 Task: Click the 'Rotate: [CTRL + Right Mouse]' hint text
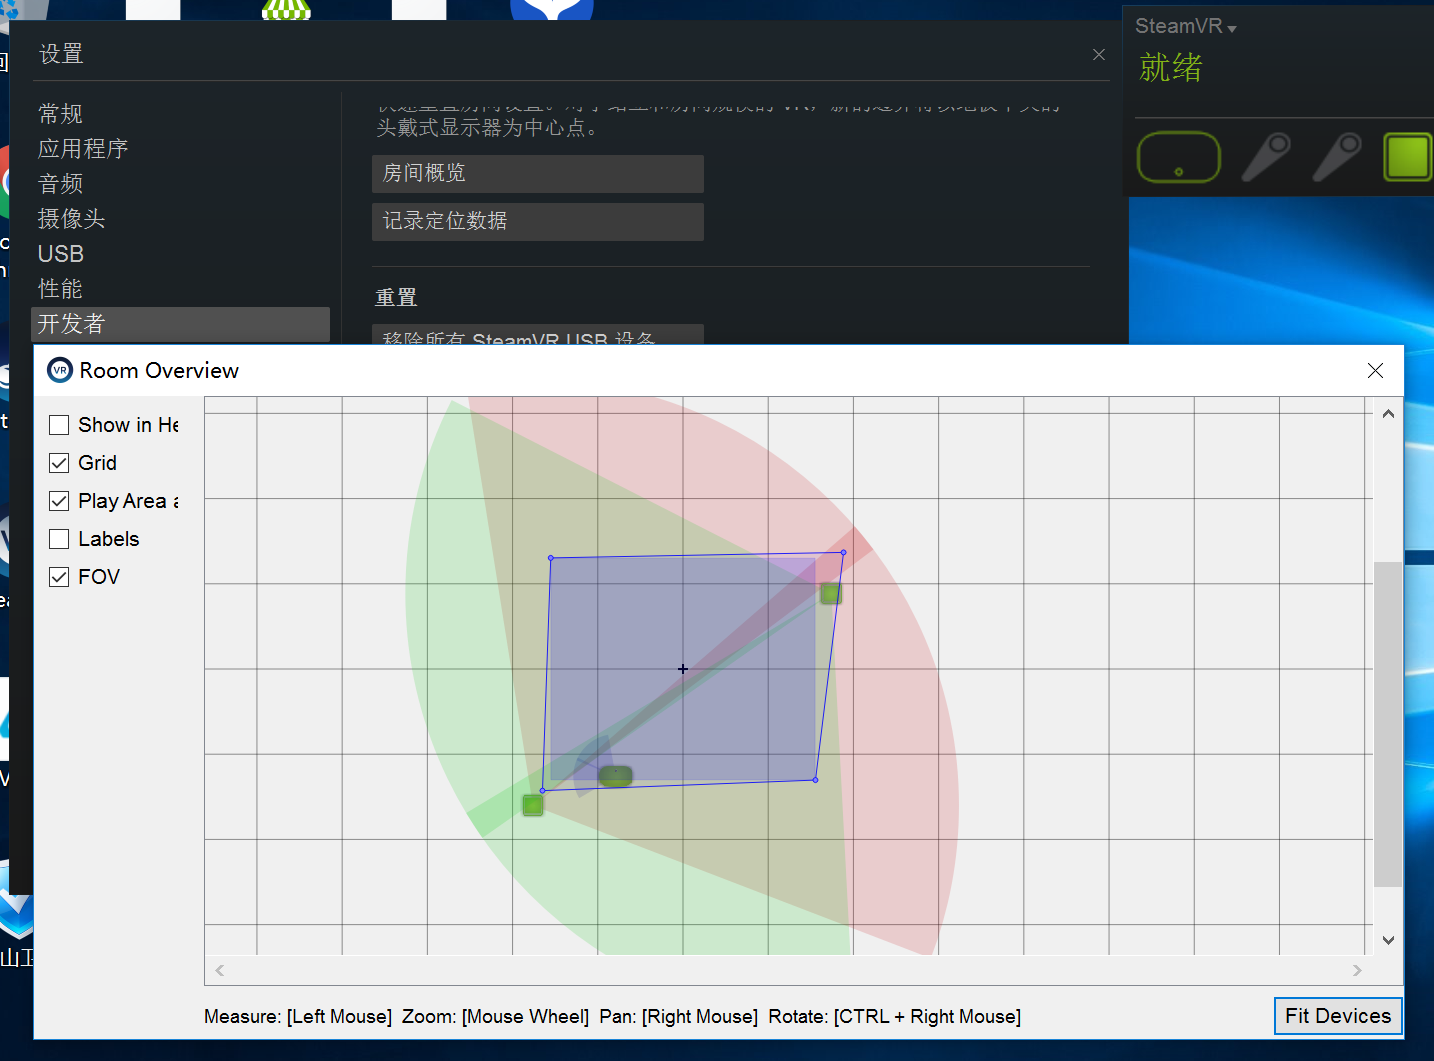pos(895,1017)
